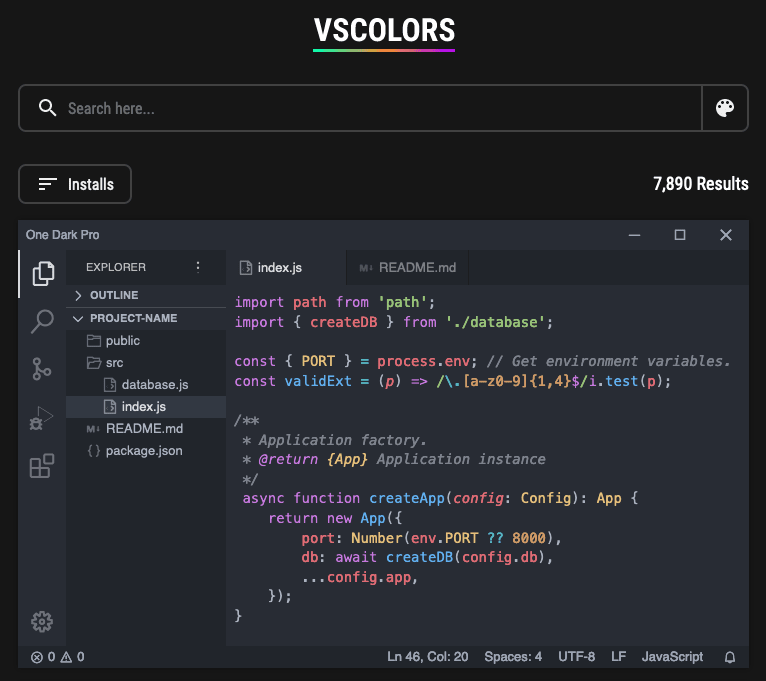Click the markdown icon beside README.md in tree
766x681 pixels.
coord(93,429)
